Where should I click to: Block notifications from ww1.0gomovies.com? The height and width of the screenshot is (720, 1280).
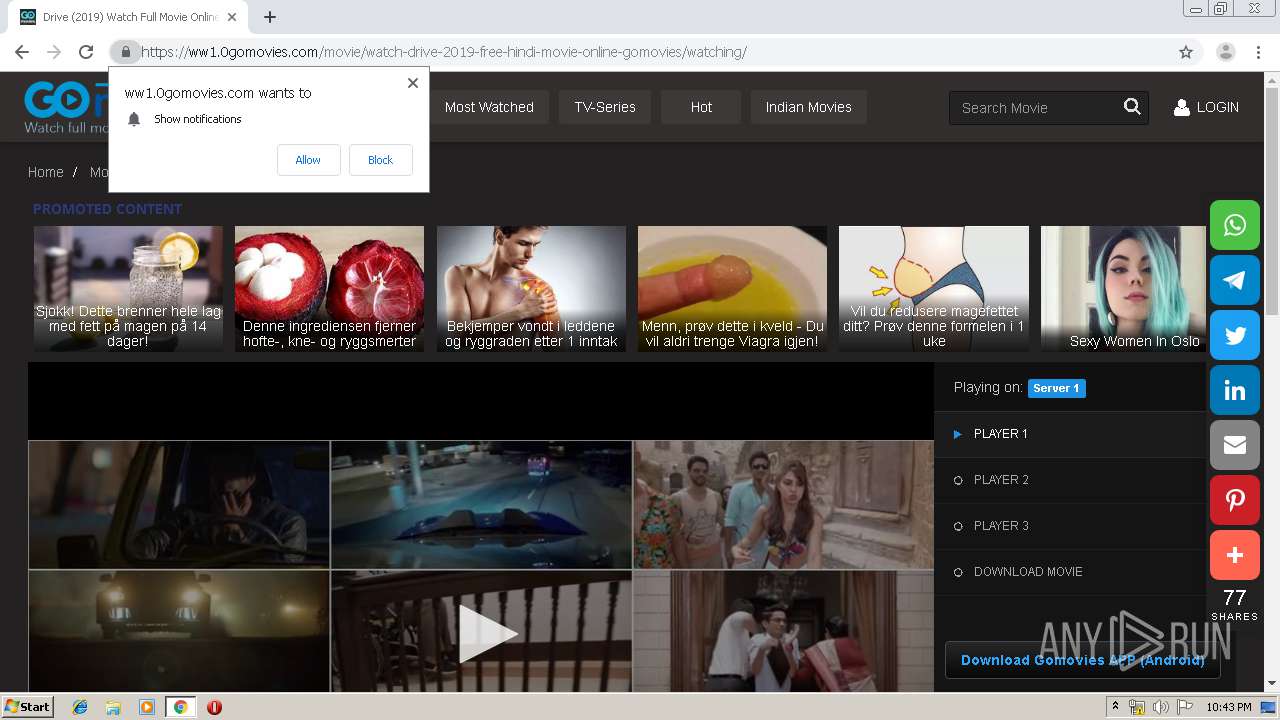tap(380, 160)
